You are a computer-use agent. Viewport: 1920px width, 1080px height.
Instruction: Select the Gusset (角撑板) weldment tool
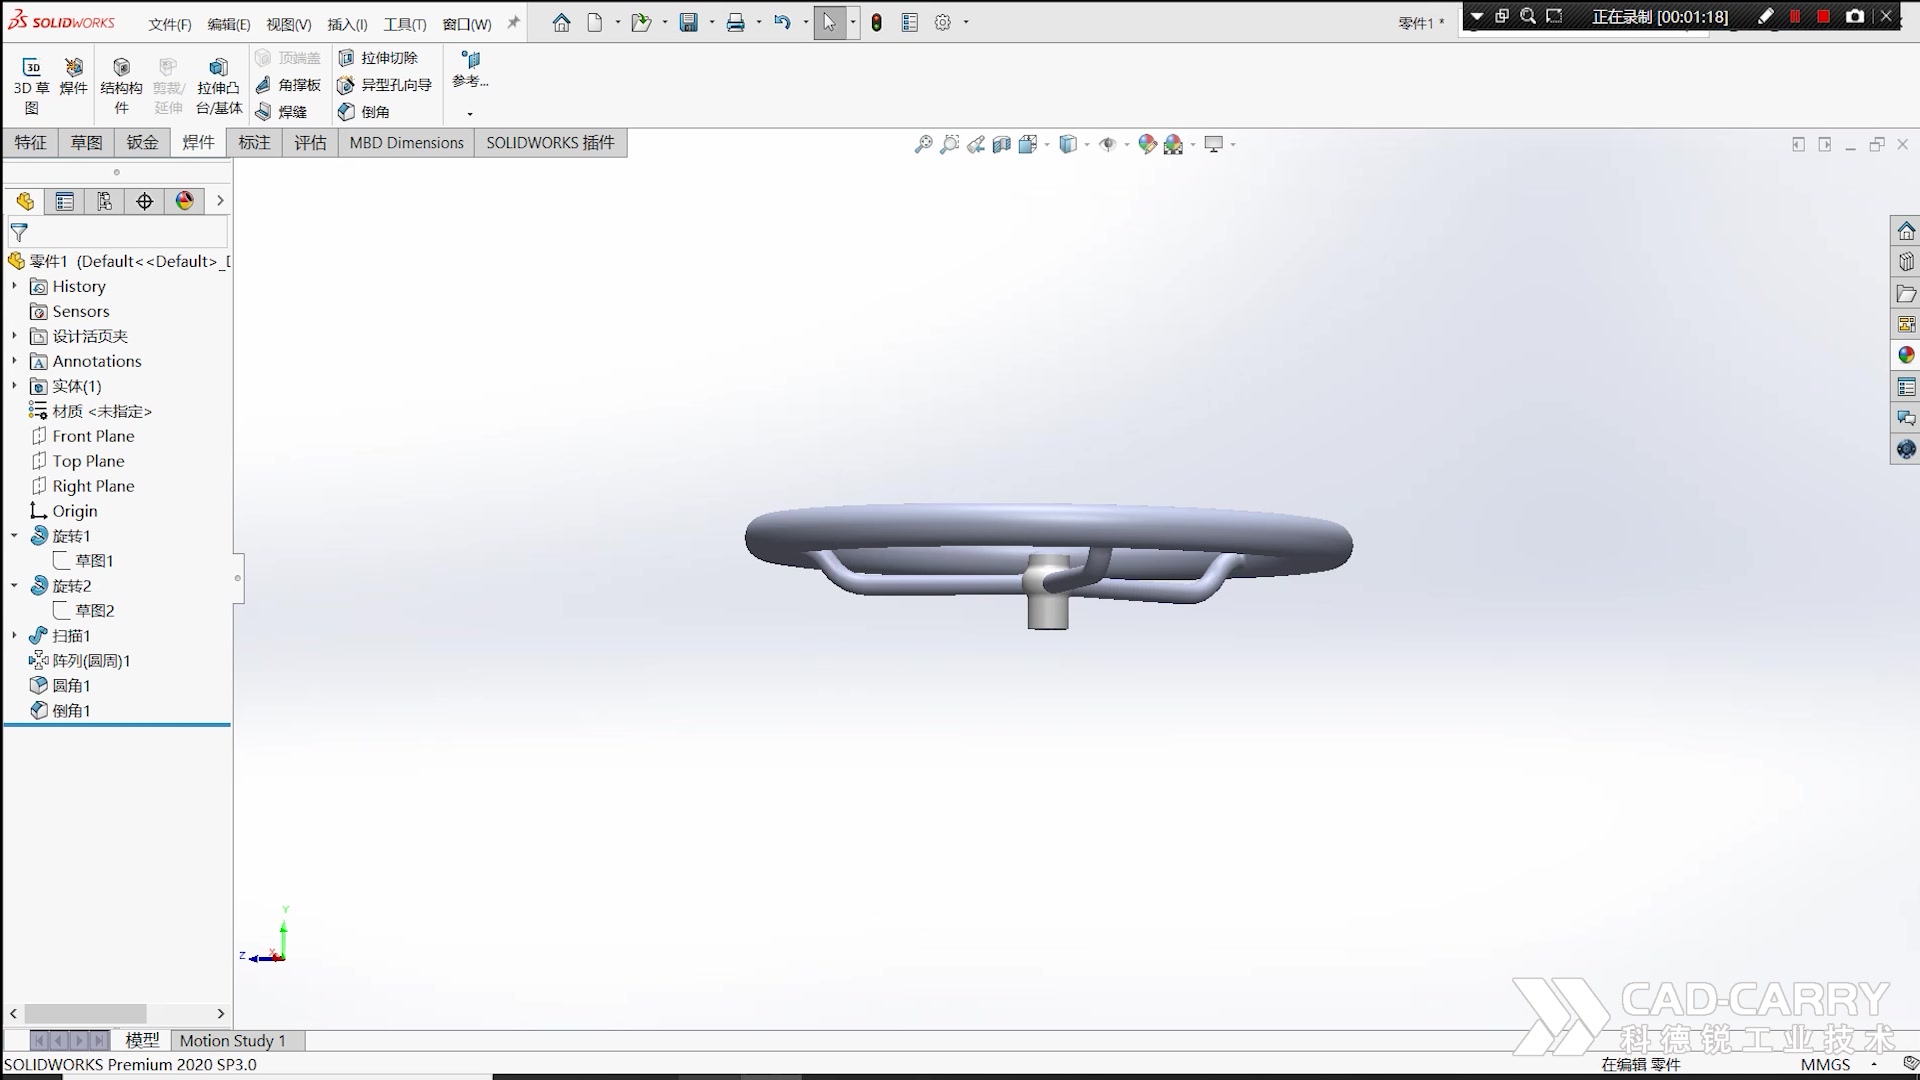pyautogui.click(x=288, y=85)
